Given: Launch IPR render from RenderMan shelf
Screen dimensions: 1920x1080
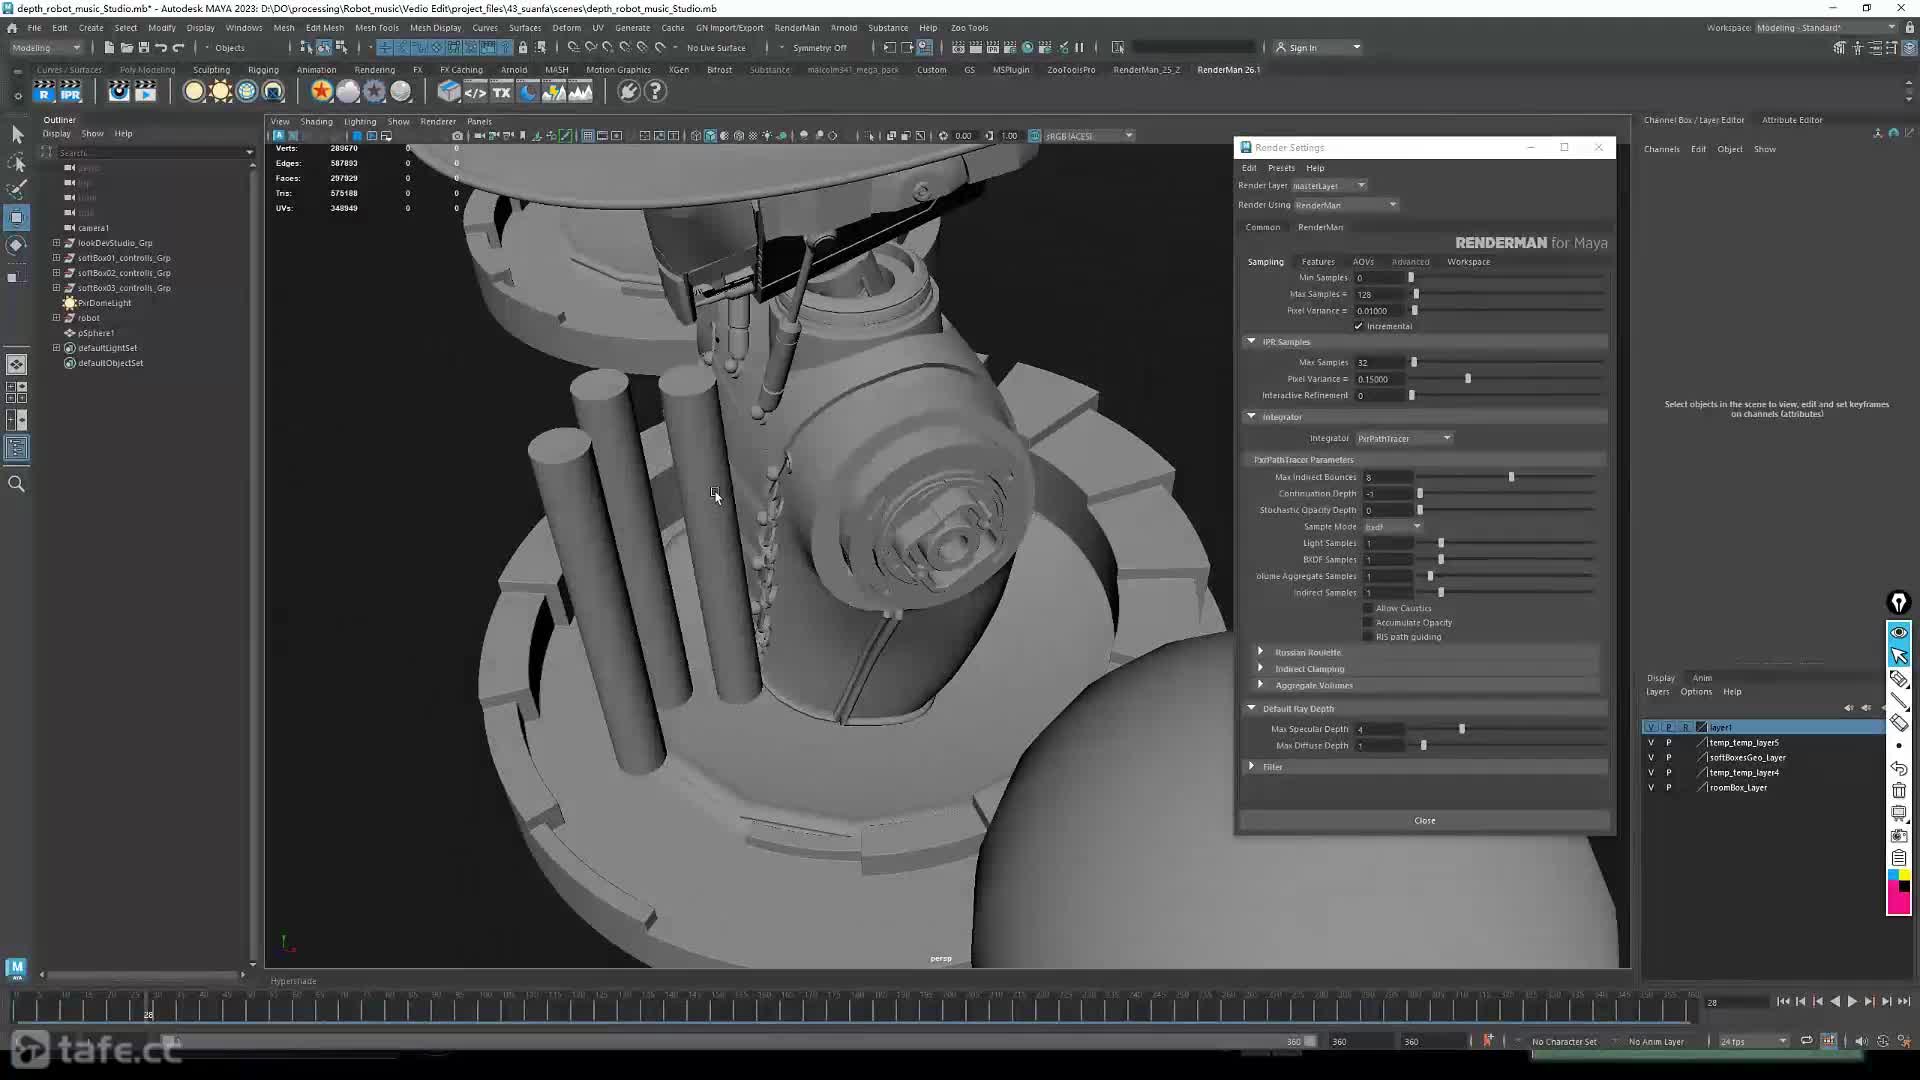Looking at the screenshot, I should click(x=71, y=92).
